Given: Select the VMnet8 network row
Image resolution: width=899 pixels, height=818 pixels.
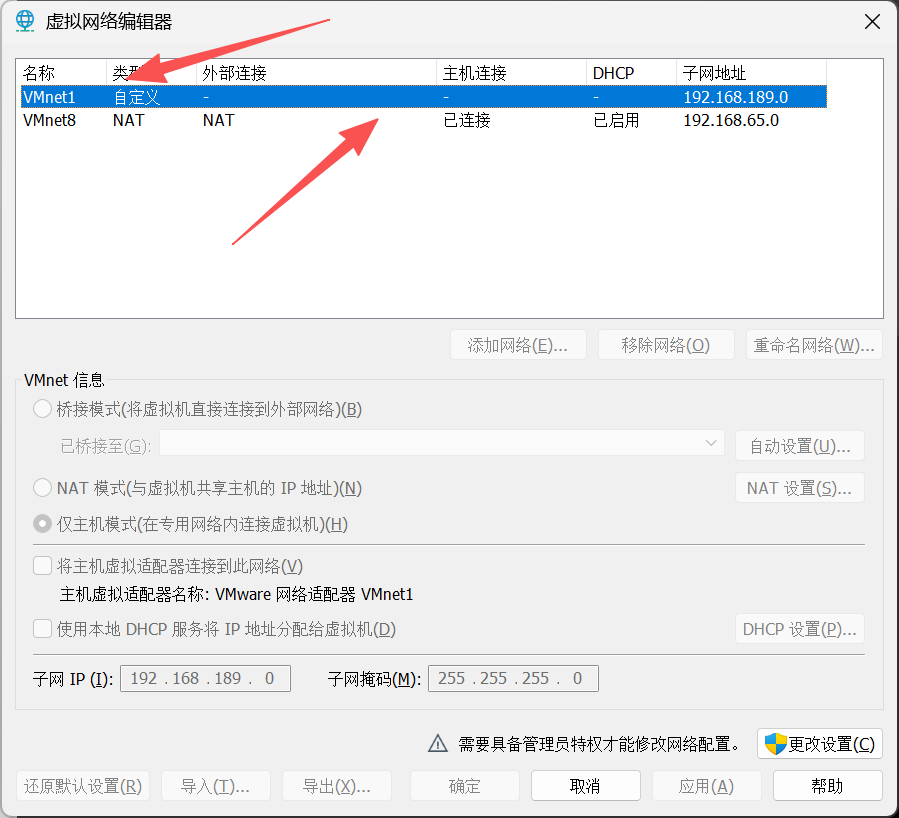Looking at the screenshot, I should [x=424, y=120].
